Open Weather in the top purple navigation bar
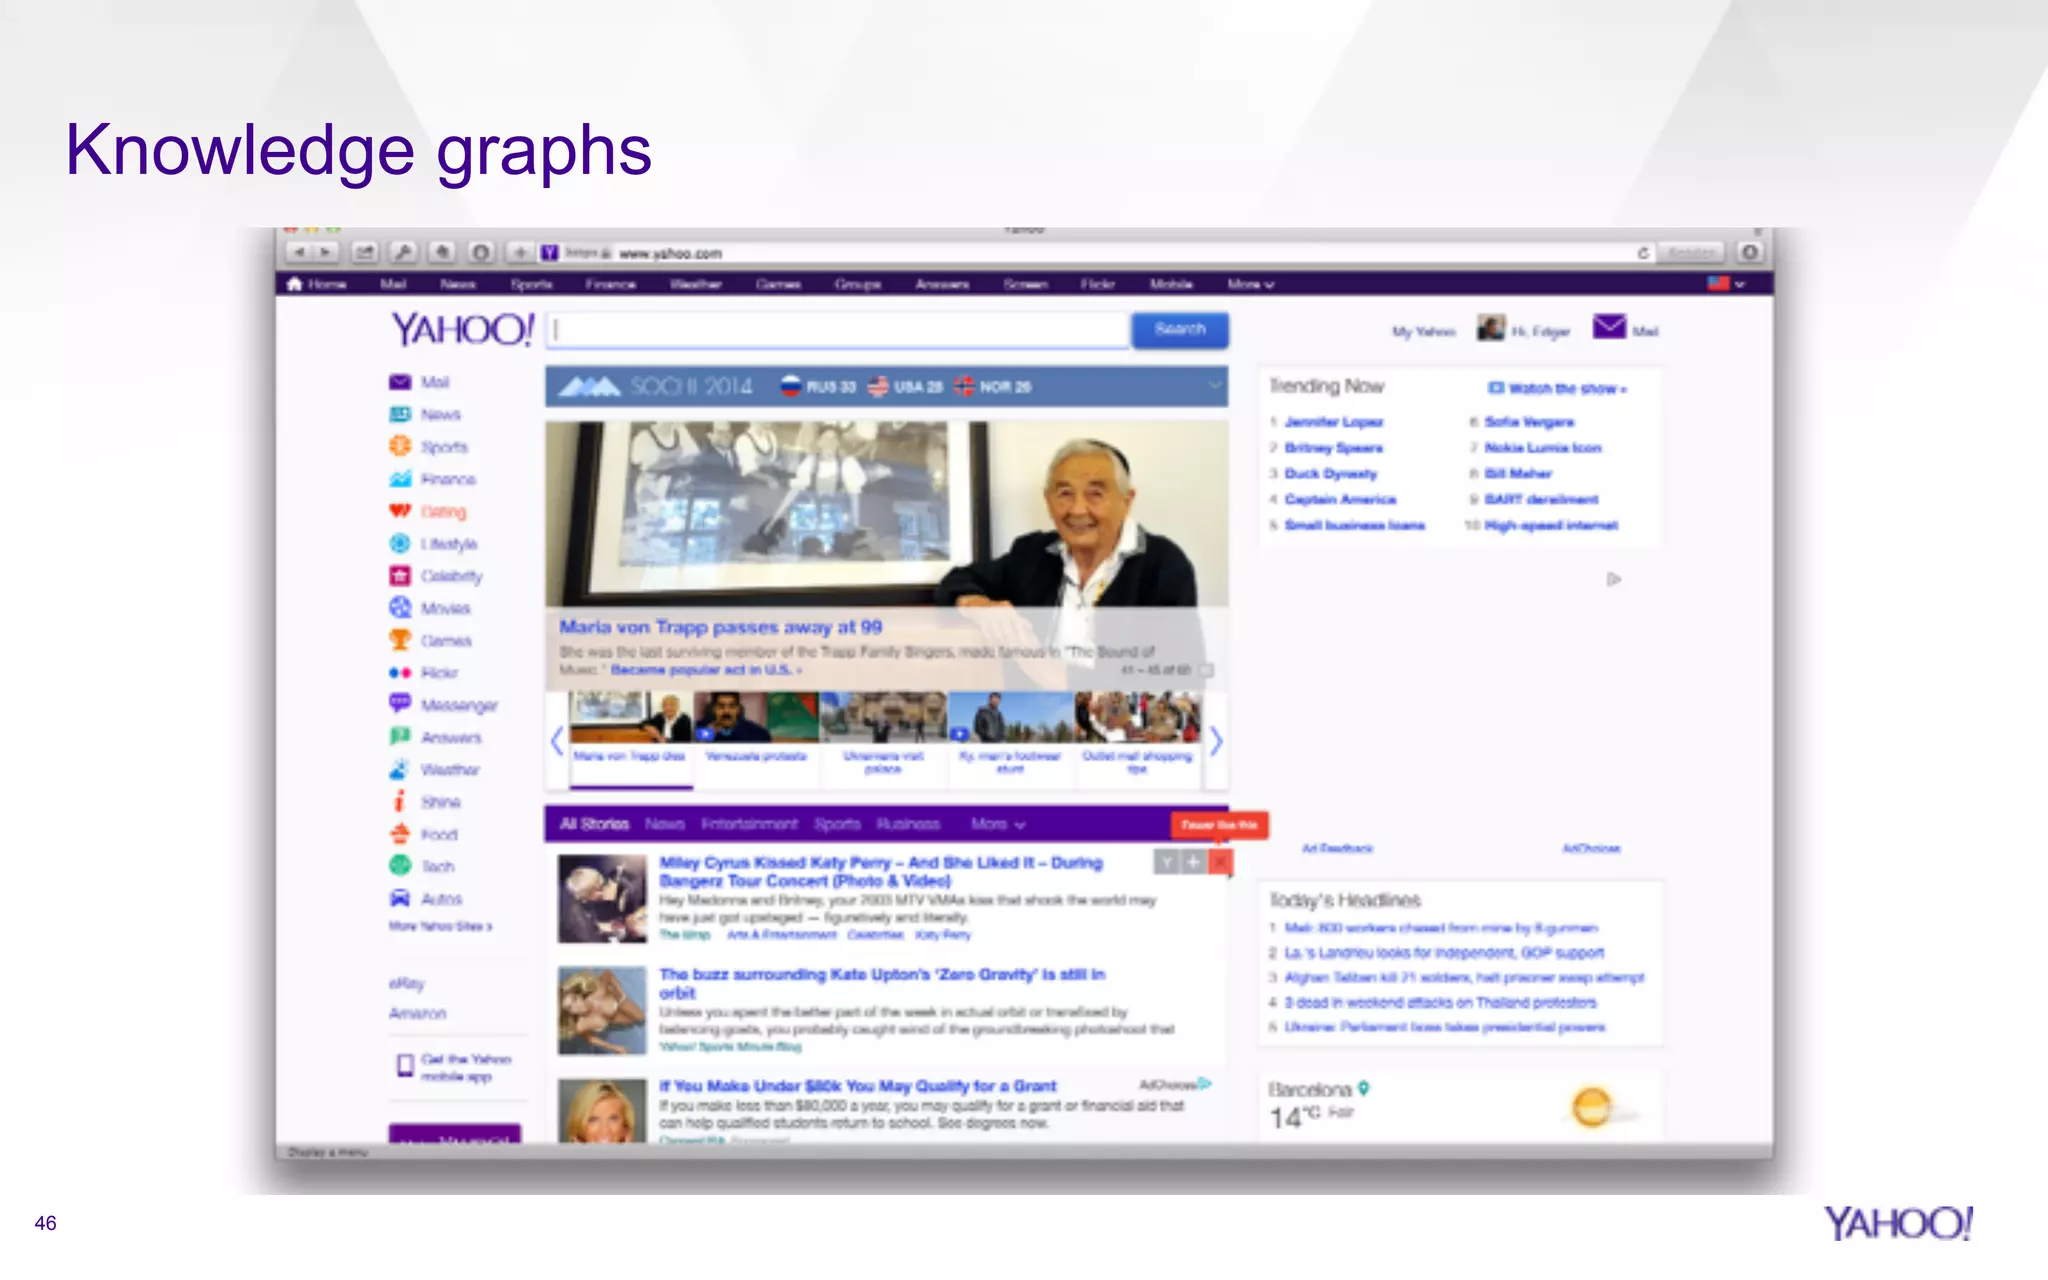Viewport: 2048px width, 1280px height. tap(696, 284)
